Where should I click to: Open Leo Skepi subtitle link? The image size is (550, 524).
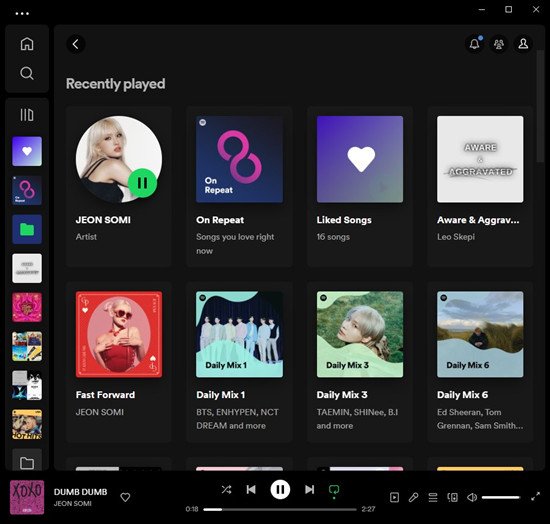[x=456, y=237]
